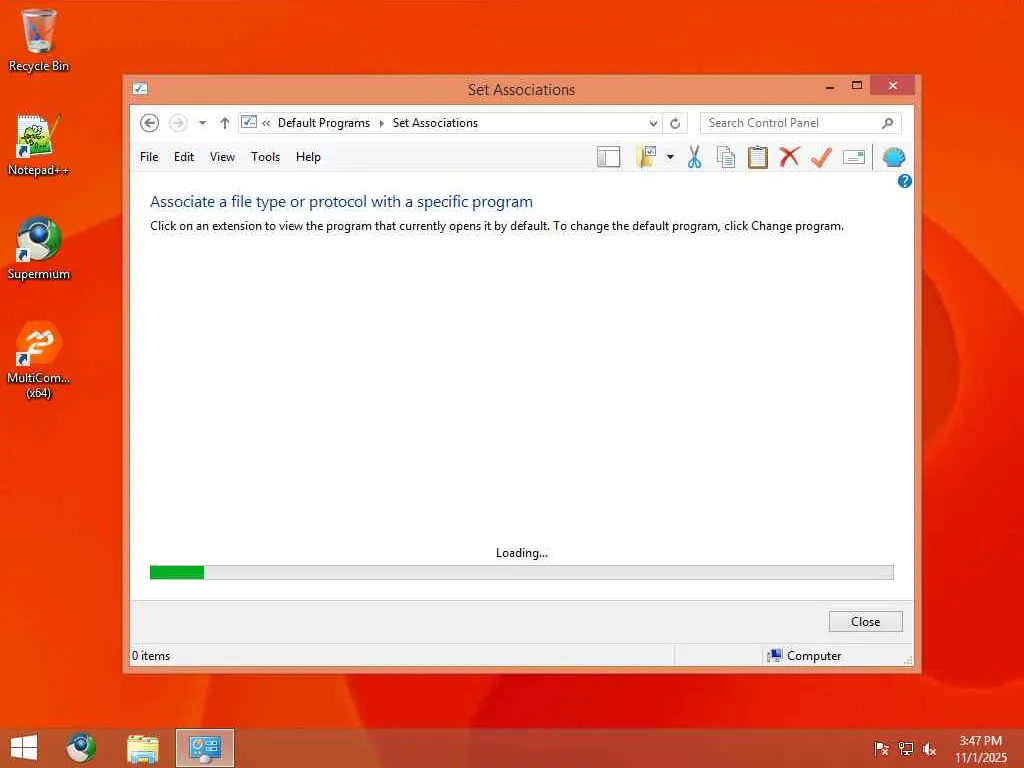Click the folder options toolbar icon
This screenshot has height=768, width=1024.
pyautogui.click(x=646, y=157)
